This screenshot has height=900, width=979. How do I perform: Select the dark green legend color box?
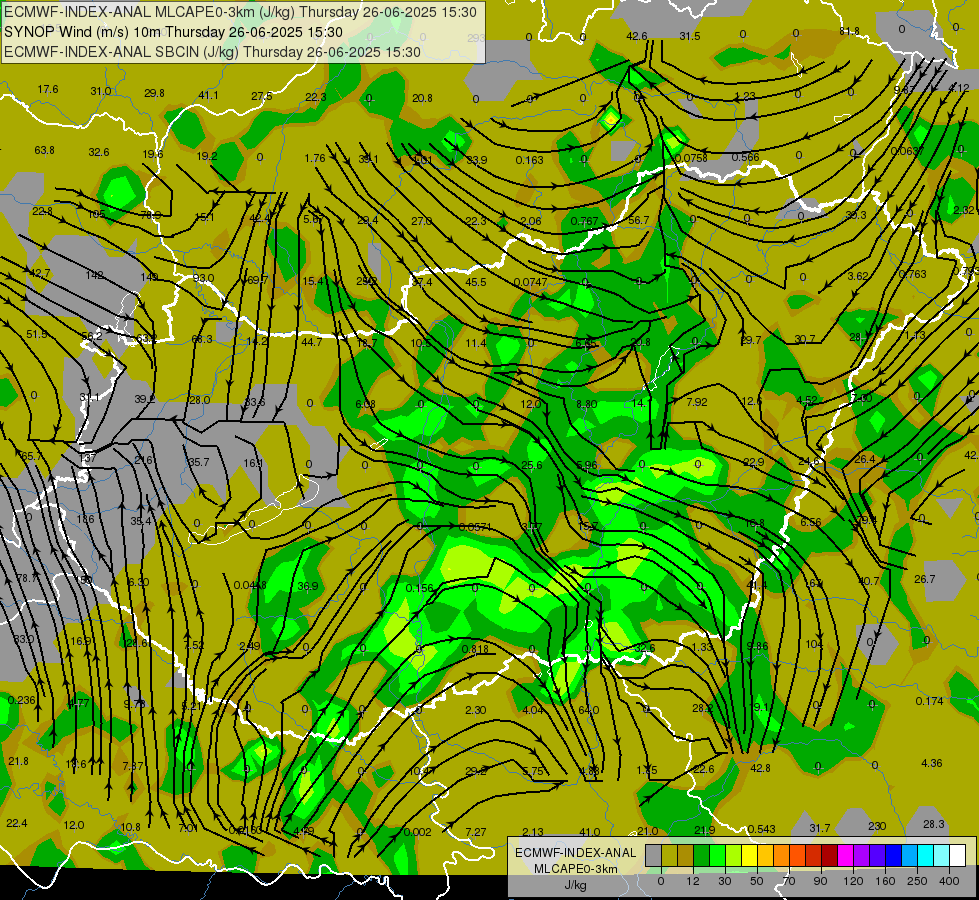[x=702, y=855]
